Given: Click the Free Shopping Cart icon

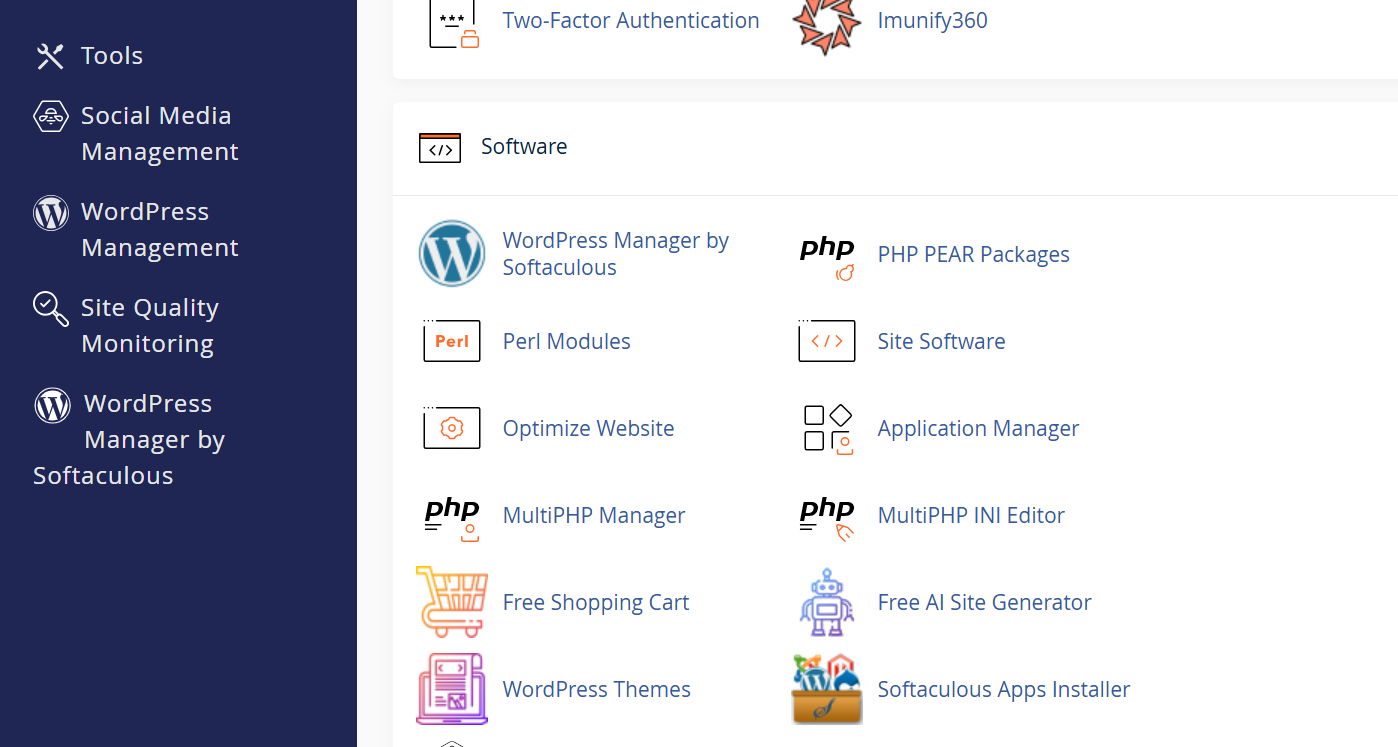Looking at the screenshot, I should pyautogui.click(x=452, y=601).
